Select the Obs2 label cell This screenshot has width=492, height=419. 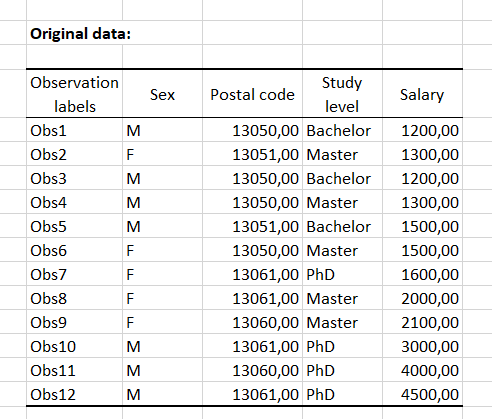(x=75, y=154)
